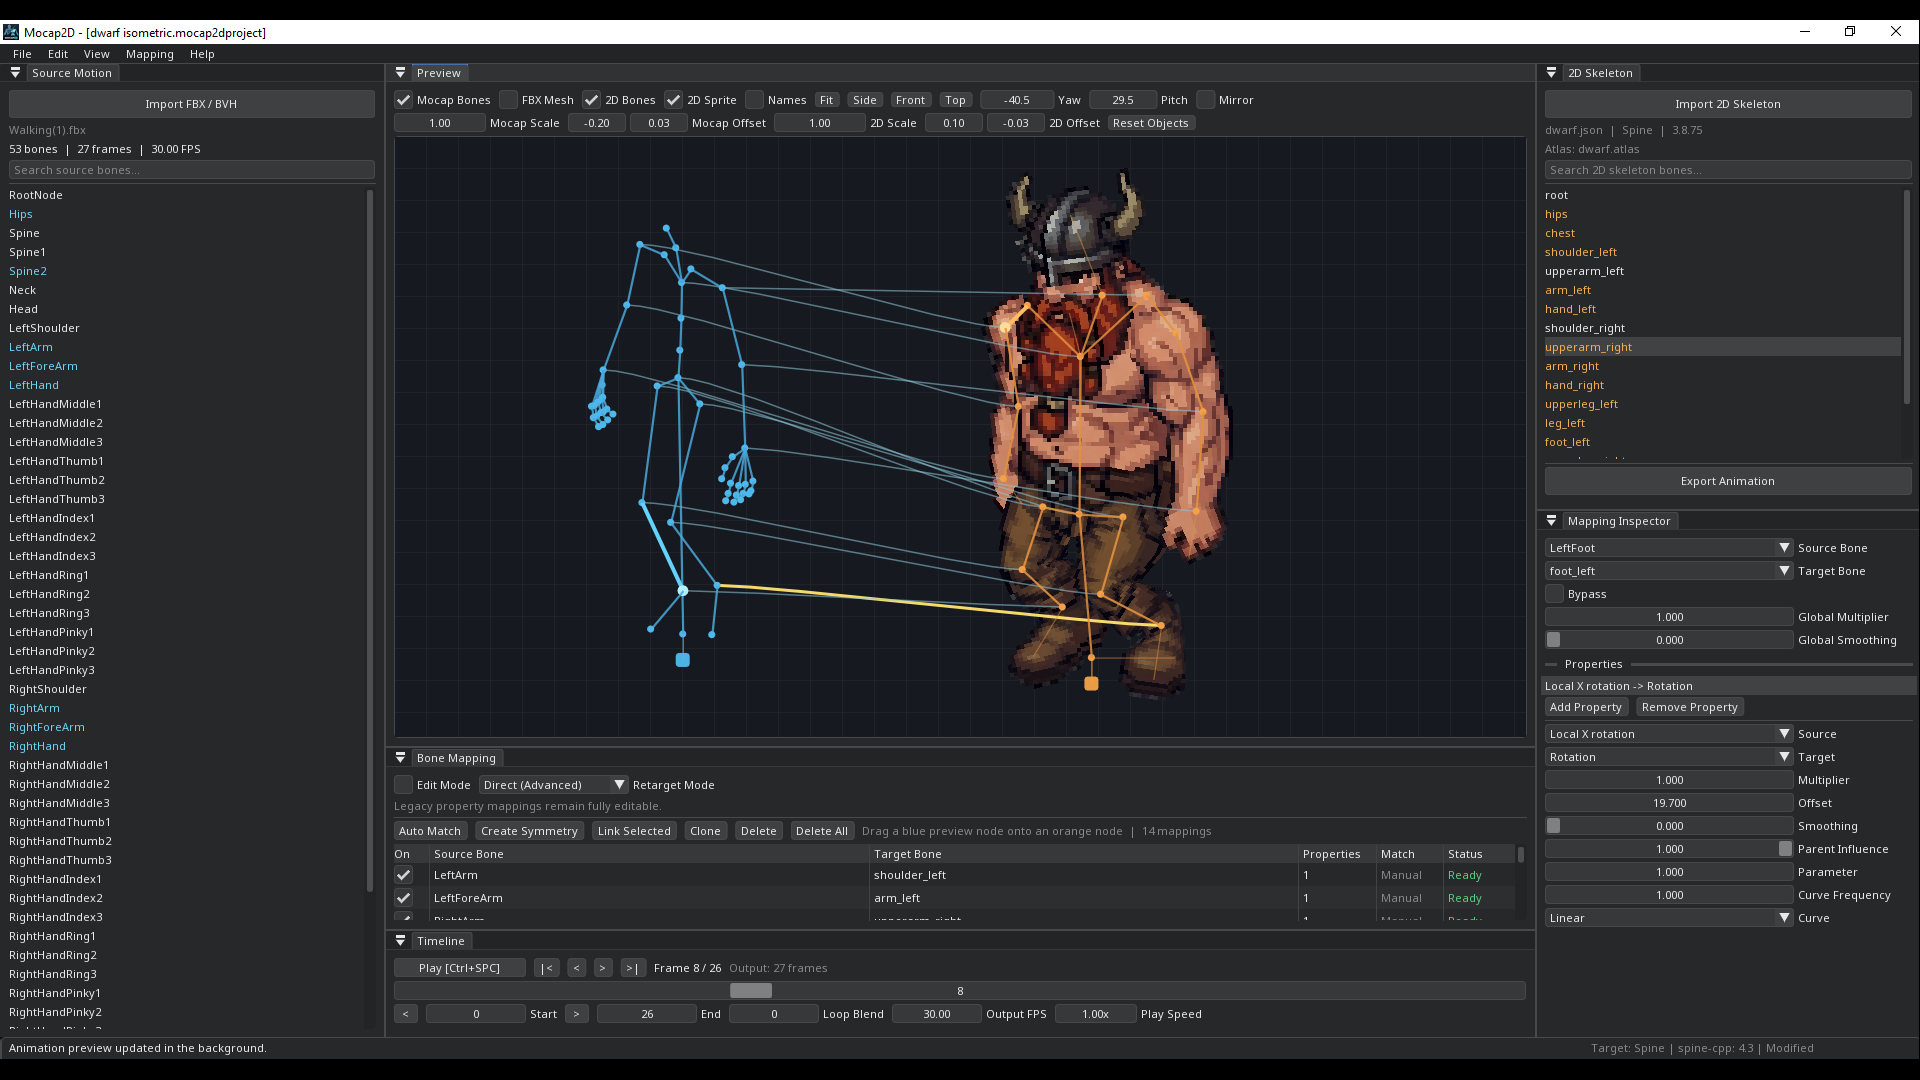This screenshot has width=1920, height=1080.
Task: Open the Target dropdown showing Rotation
Action: pyautogui.click(x=1669, y=757)
